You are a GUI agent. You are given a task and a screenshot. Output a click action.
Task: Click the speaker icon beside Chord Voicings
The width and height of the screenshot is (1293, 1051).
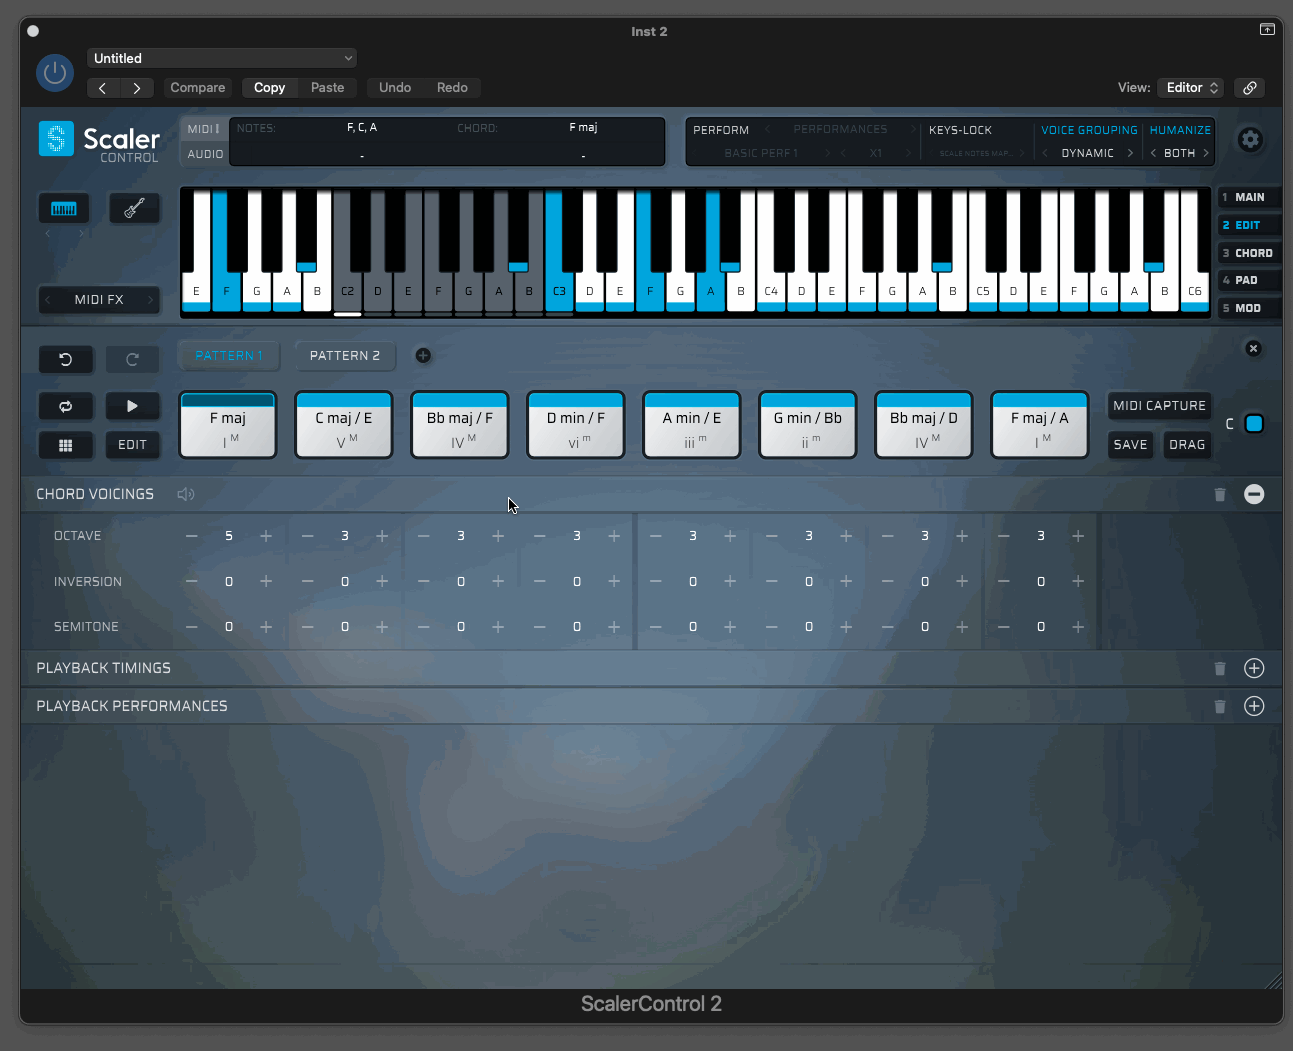click(x=186, y=494)
